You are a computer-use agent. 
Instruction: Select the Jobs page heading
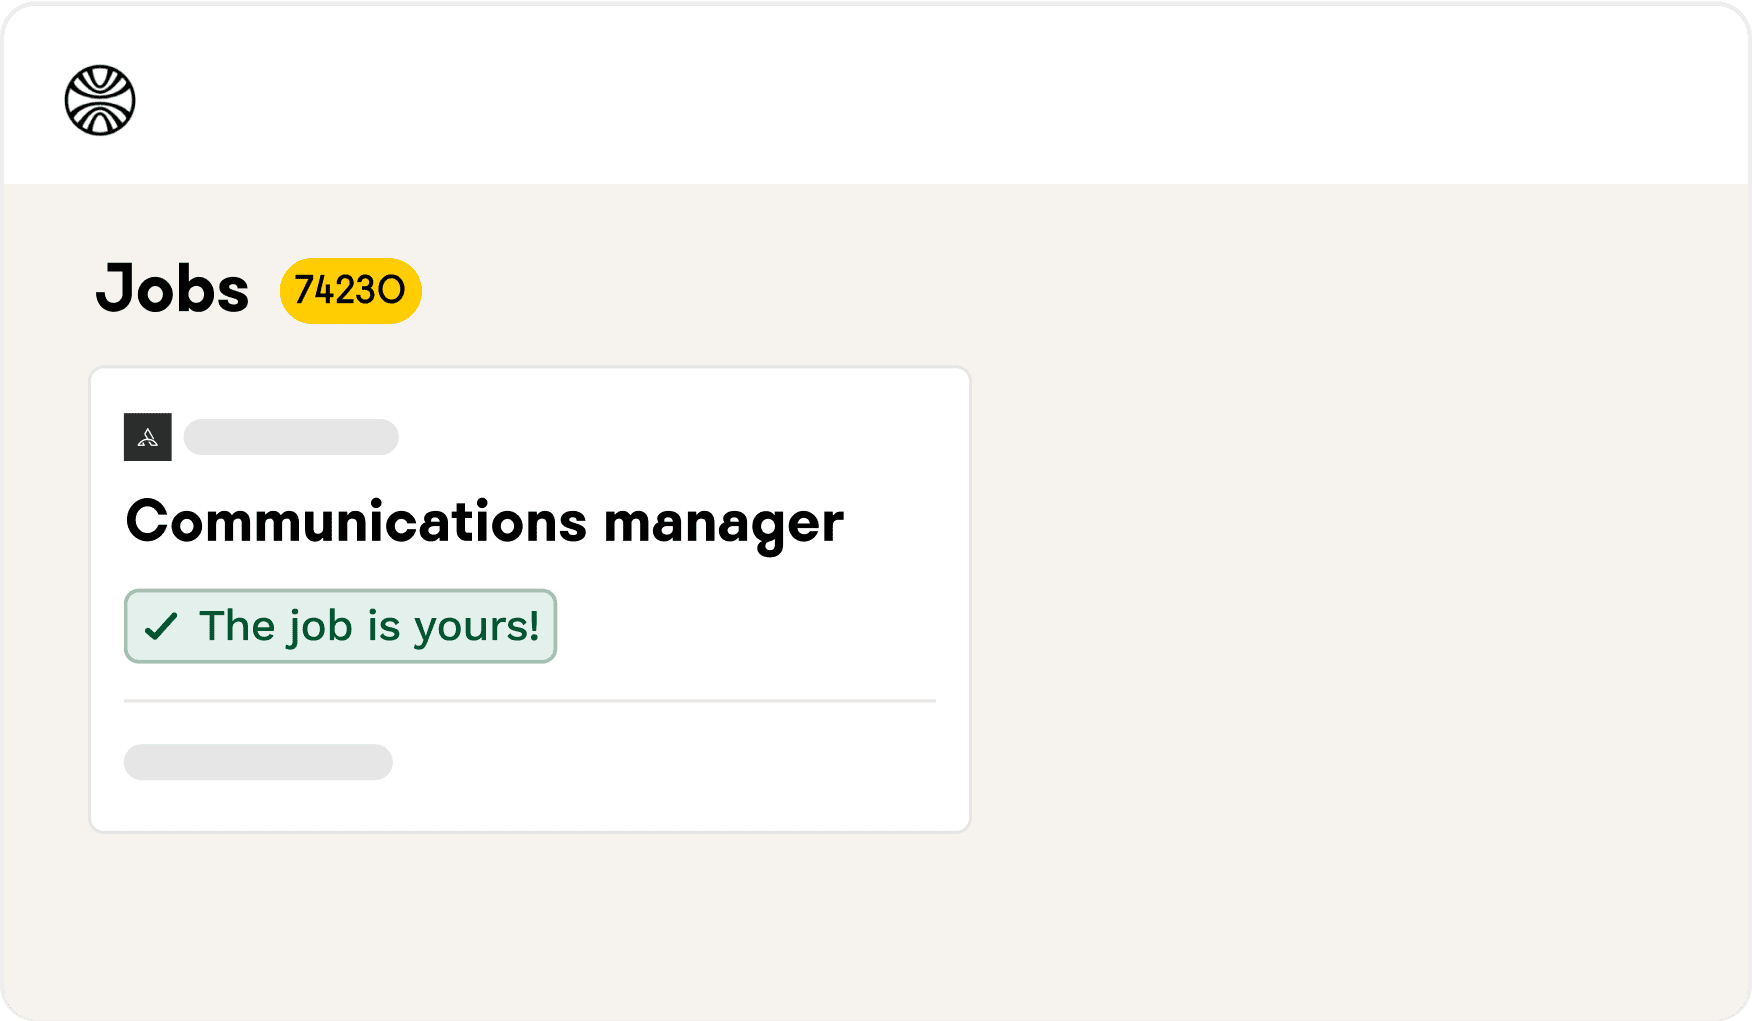[172, 290]
